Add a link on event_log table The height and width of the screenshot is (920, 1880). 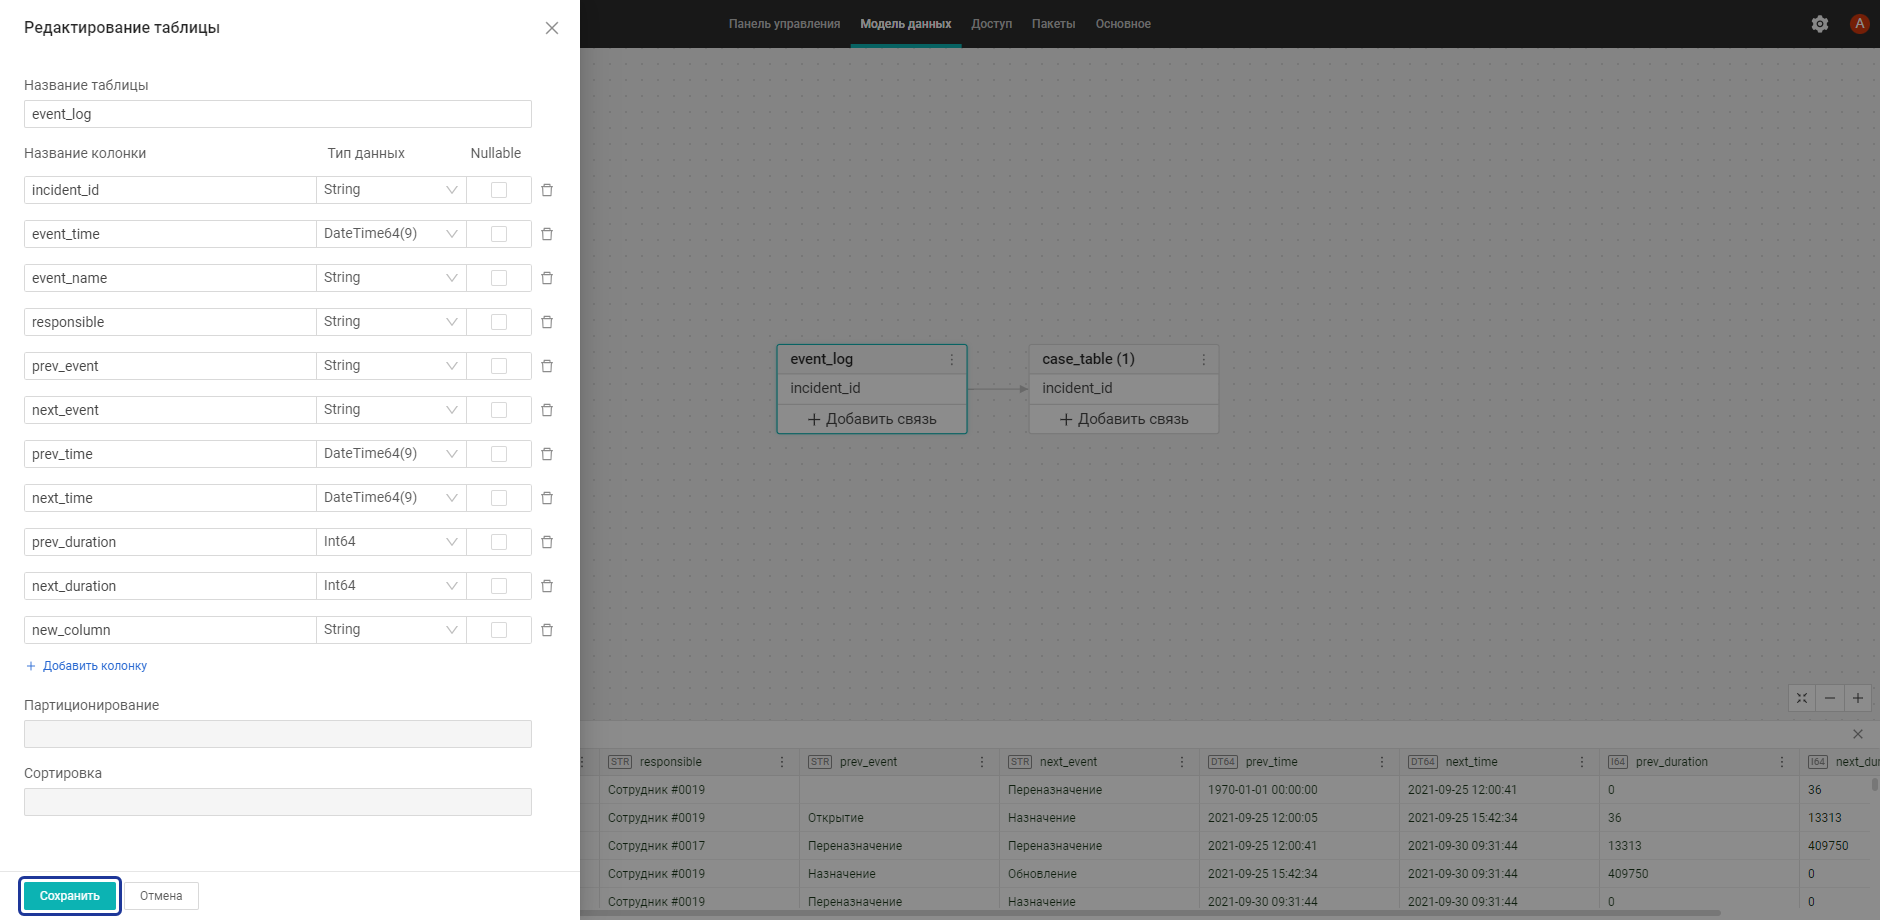point(872,419)
